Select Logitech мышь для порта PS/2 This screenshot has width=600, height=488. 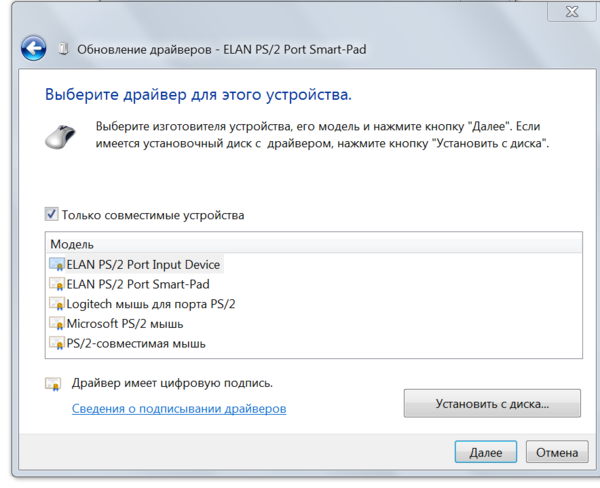[x=151, y=304]
